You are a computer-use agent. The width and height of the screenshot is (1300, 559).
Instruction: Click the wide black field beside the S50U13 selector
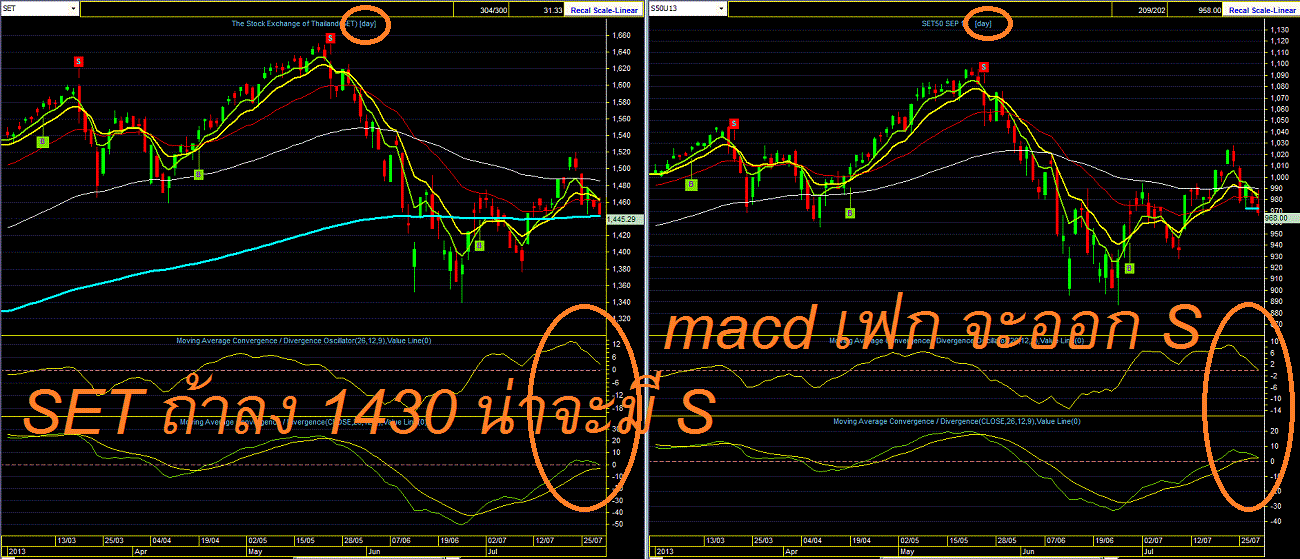pyautogui.click(x=919, y=9)
